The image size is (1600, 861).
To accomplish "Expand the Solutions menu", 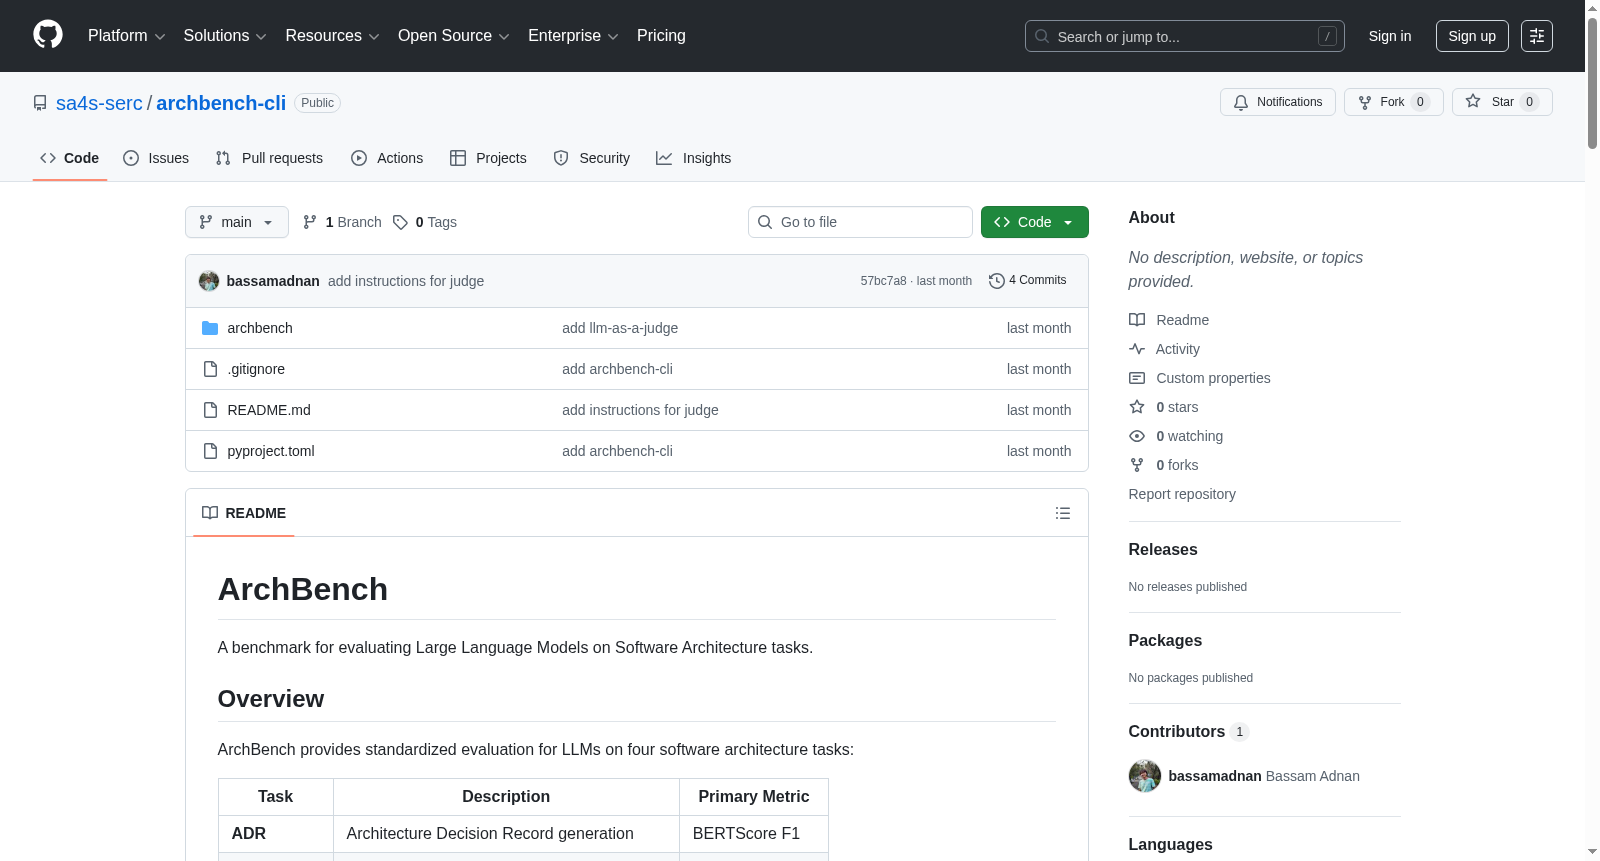I will coord(225,36).
